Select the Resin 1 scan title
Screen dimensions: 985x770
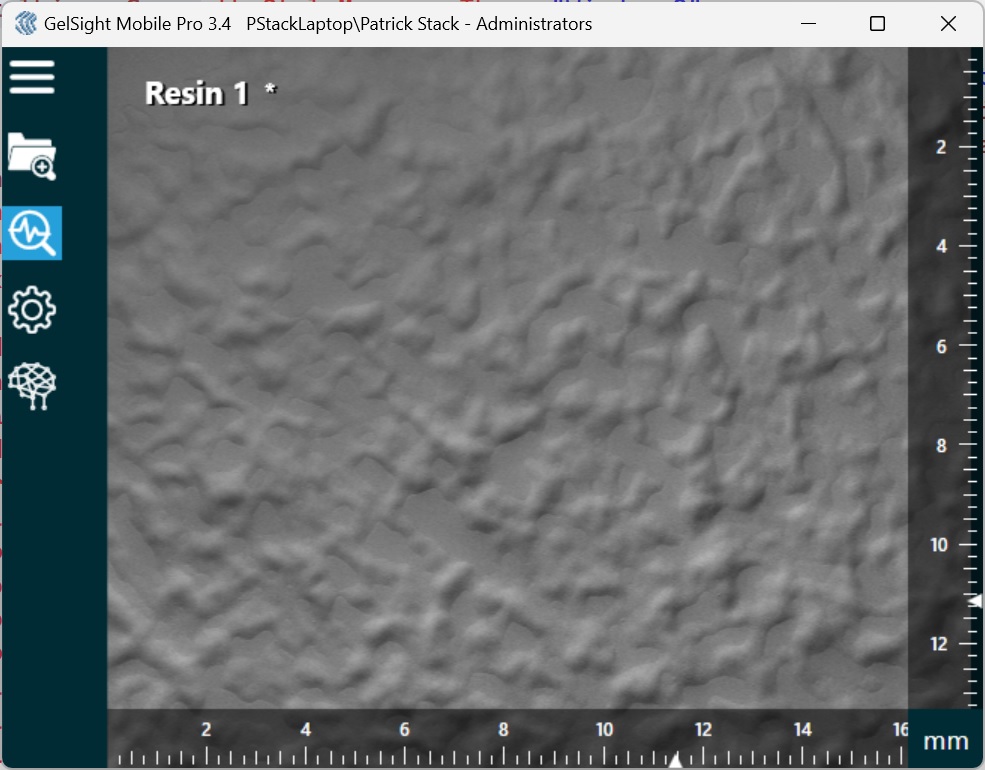coord(196,93)
